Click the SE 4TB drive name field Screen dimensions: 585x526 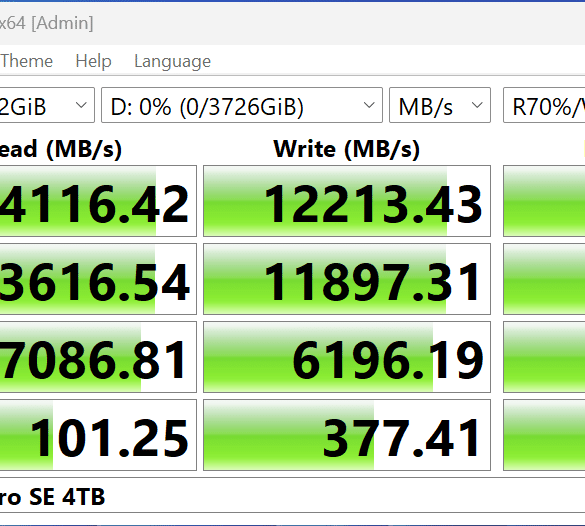click(292, 496)
